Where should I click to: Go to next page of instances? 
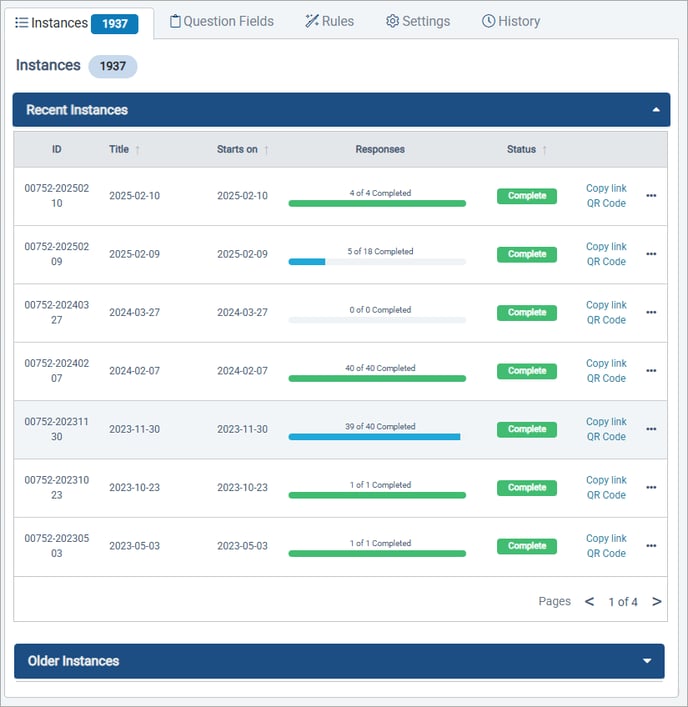point(656,602)
